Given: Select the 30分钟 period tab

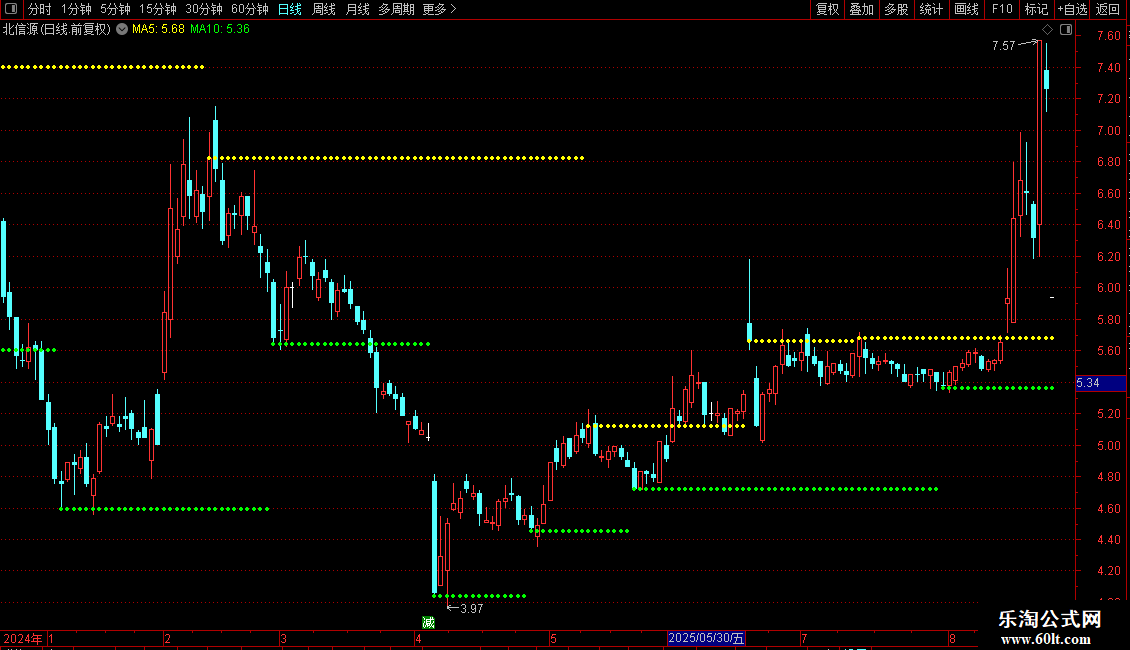Looking at the screenshot, I should 204,9.
